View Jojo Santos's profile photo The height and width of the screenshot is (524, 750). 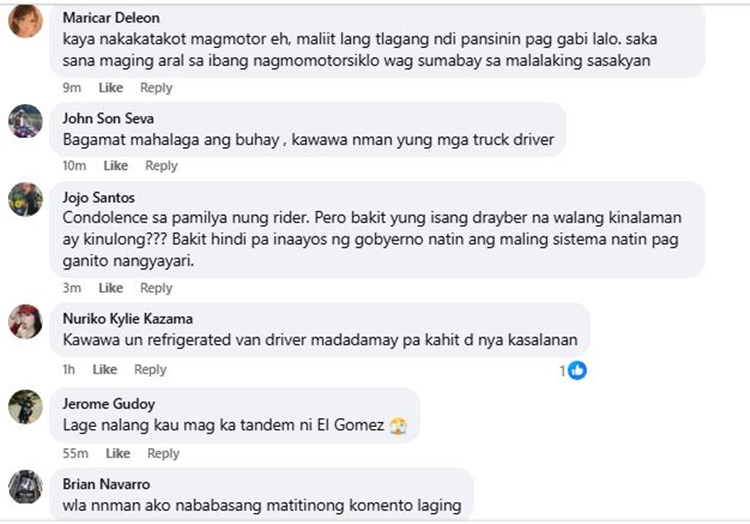click(x=25, y=199)
